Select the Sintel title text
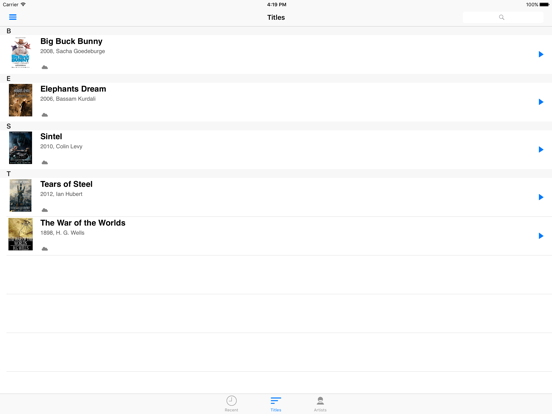The width and height of the screenshot is (552, 414). coord(51,136)
